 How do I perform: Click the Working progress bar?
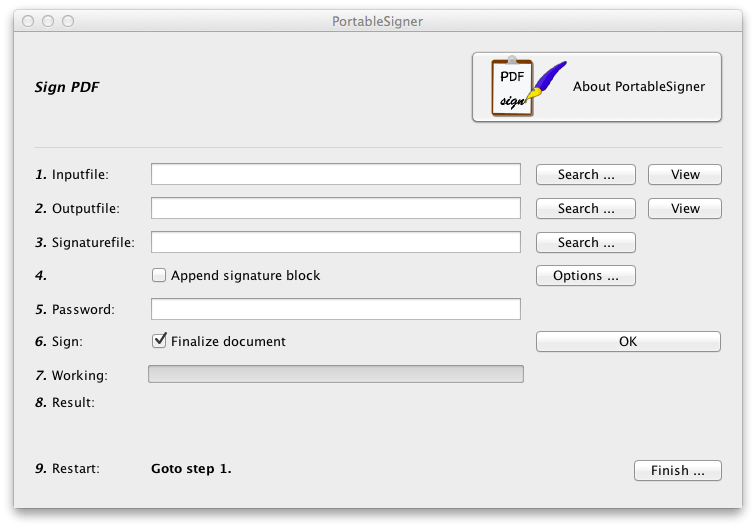click(x=336, y=374)
